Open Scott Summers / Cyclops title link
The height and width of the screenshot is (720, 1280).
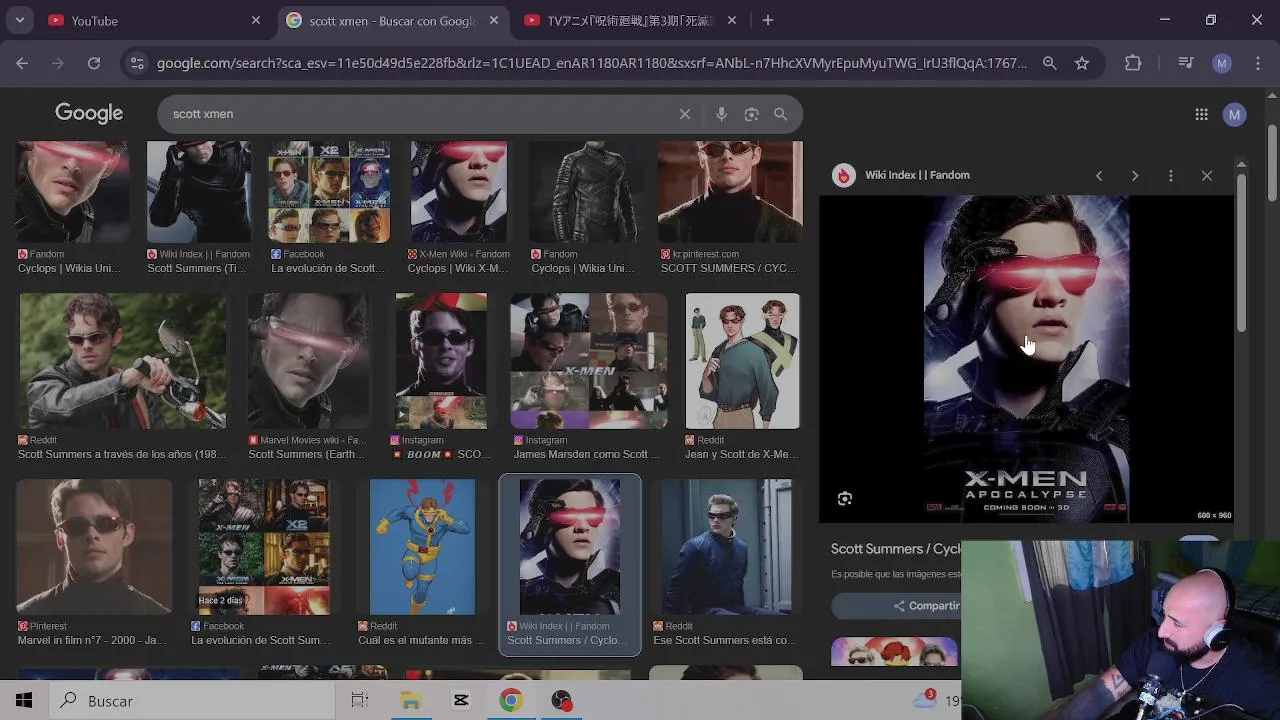click(895, 549)
